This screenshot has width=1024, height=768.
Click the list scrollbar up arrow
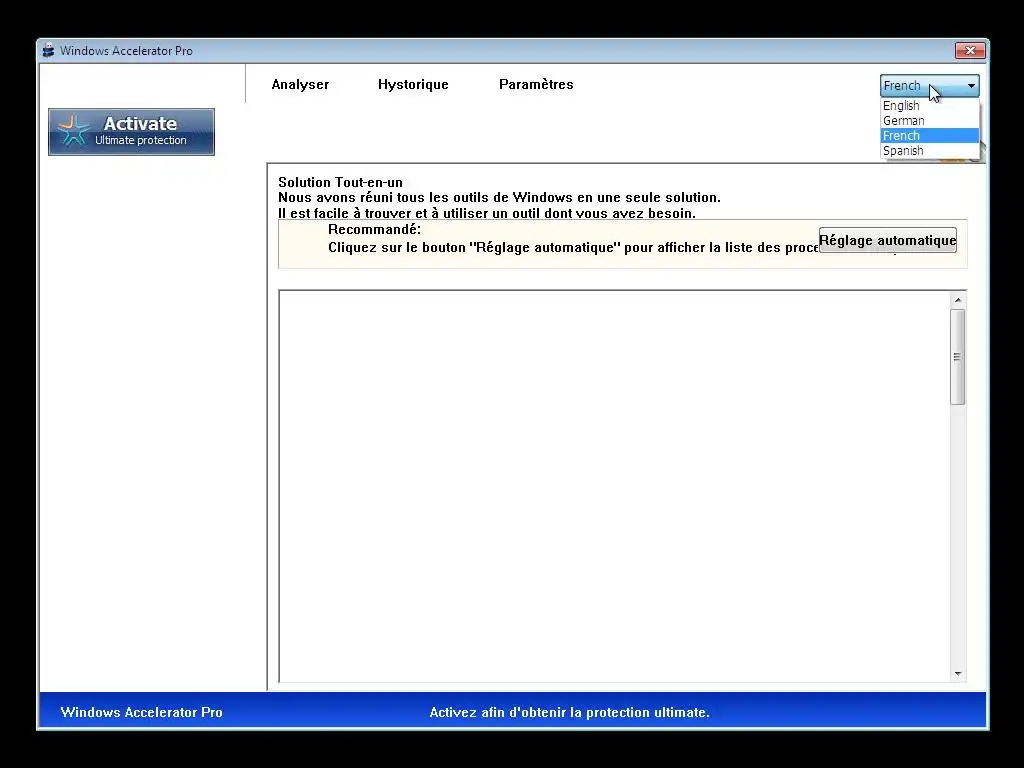point(957,300)
